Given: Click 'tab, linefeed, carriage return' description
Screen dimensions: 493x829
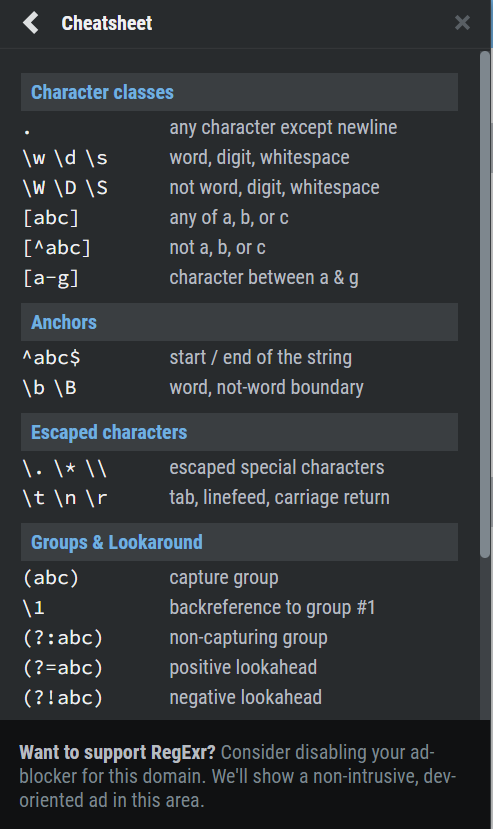Looking at the screenshot, I should [x=279, y=498].
